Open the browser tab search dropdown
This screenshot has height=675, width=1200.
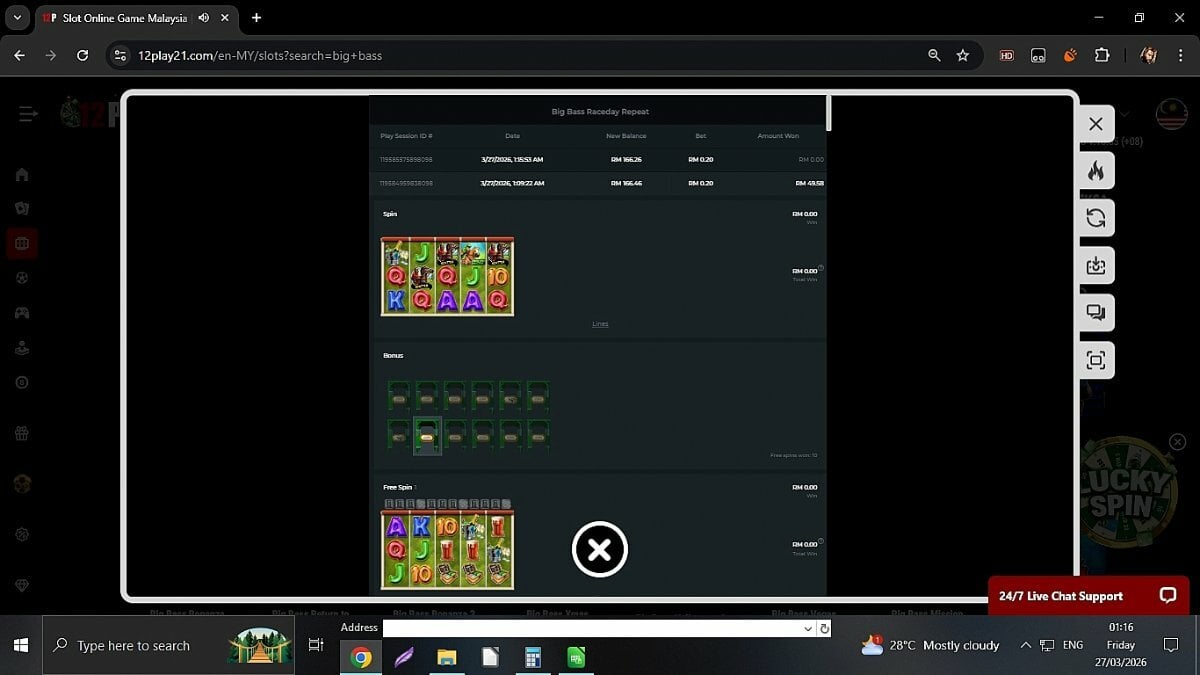(17, 18)
